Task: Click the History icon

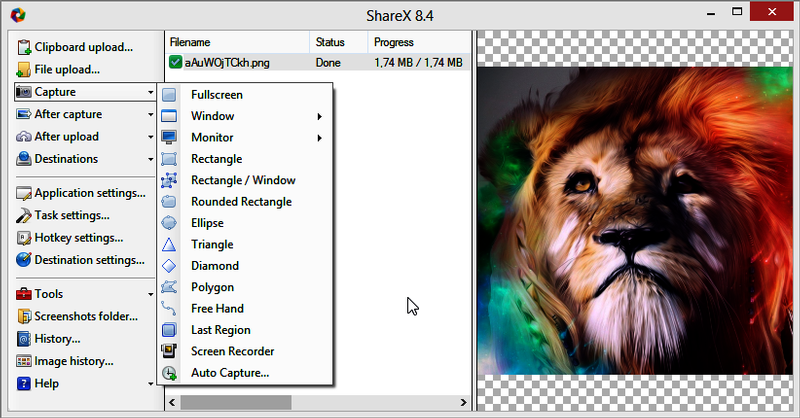Action: 23,339
